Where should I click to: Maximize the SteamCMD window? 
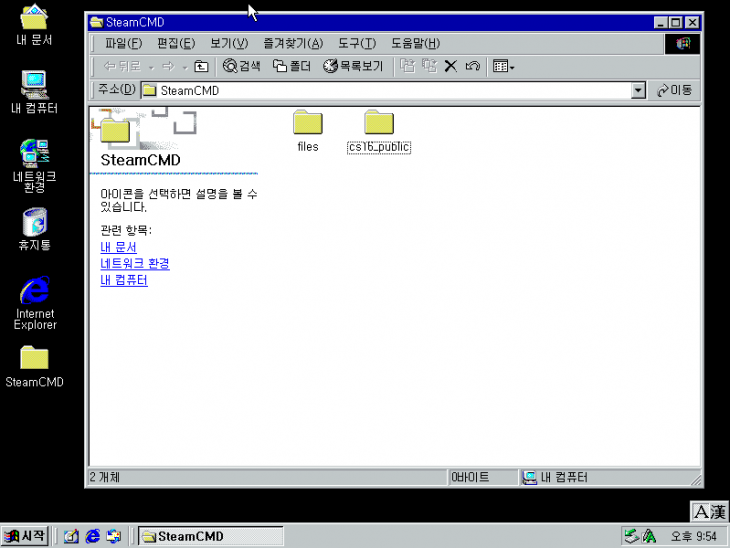point(676,22)
